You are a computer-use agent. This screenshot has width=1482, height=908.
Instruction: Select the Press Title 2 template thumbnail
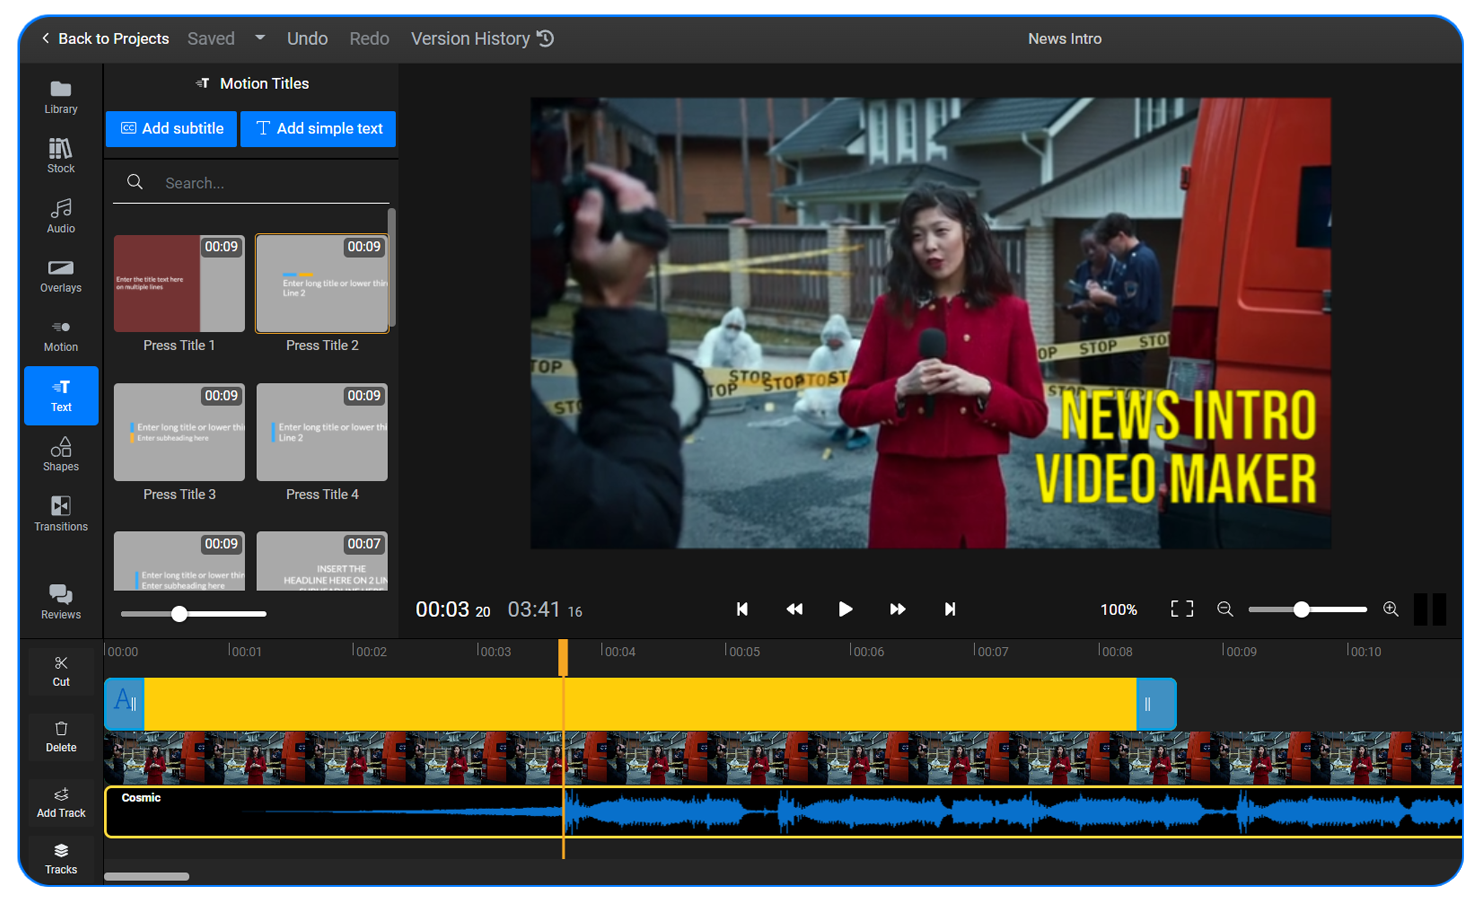pyautogui.click(x=322, y=283)
